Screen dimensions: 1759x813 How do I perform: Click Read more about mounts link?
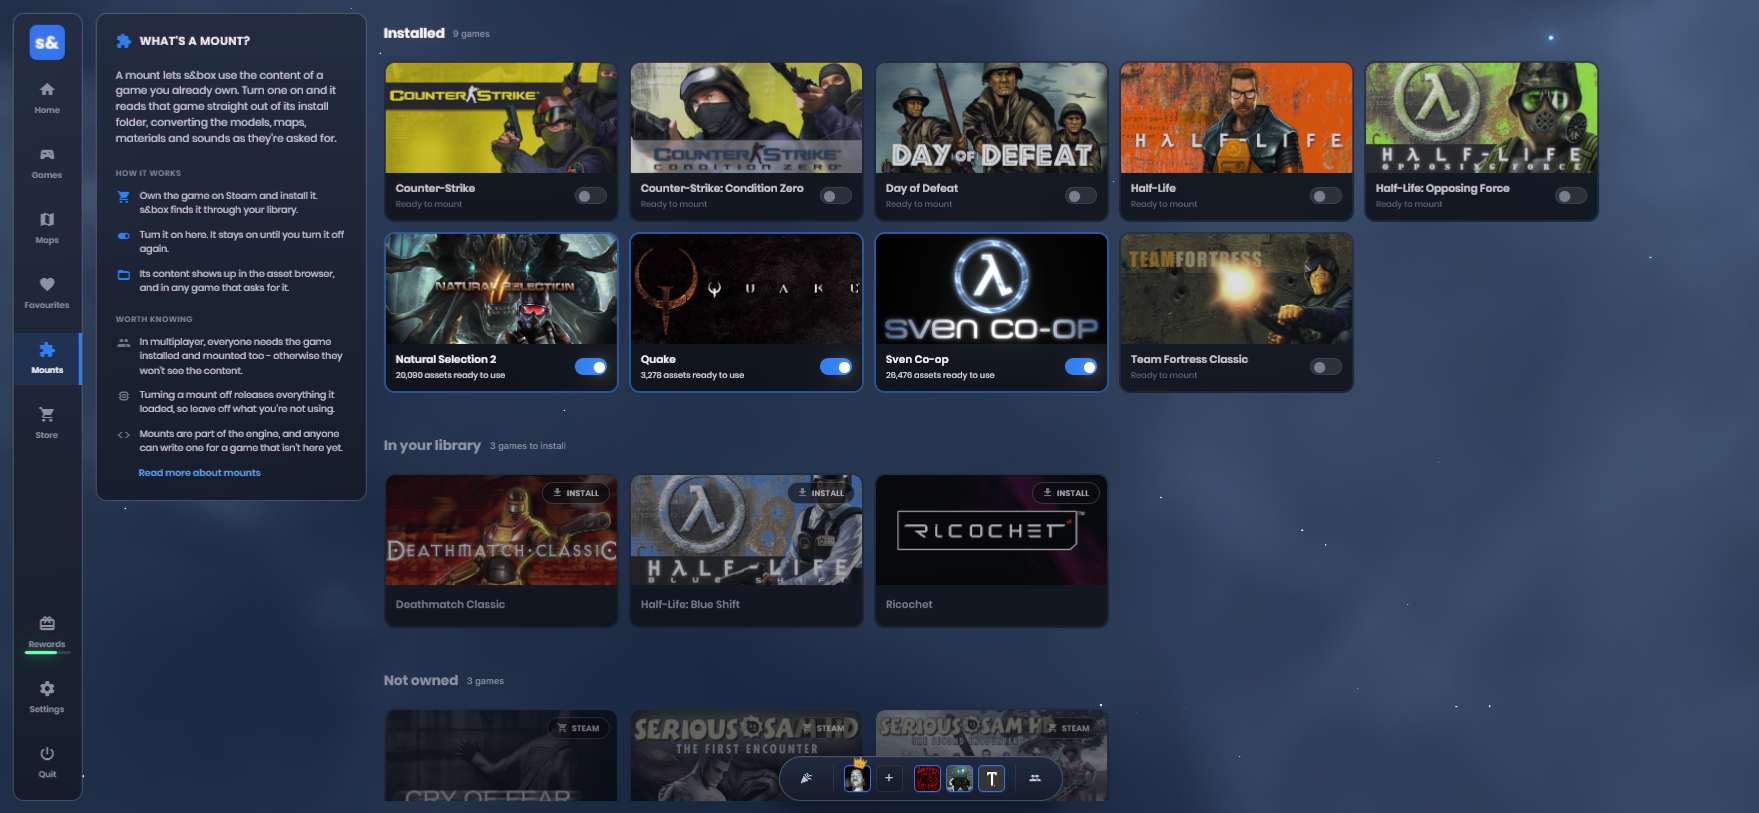(x=199, y=473)
